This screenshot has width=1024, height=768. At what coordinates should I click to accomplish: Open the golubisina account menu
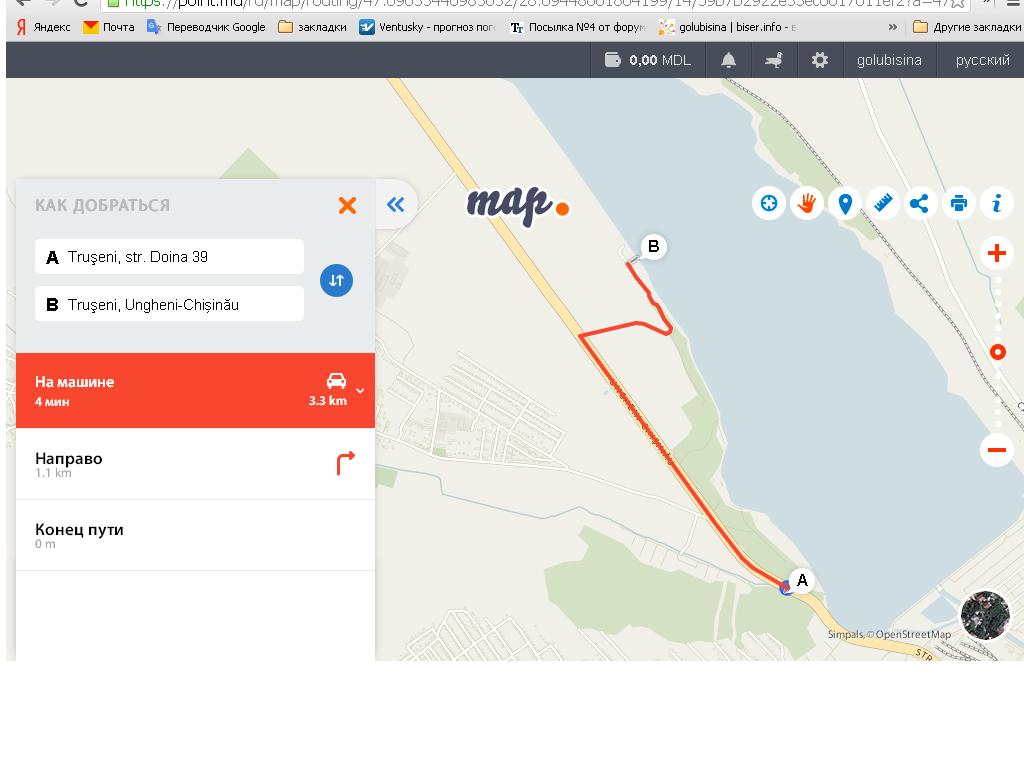click(888, 60)
